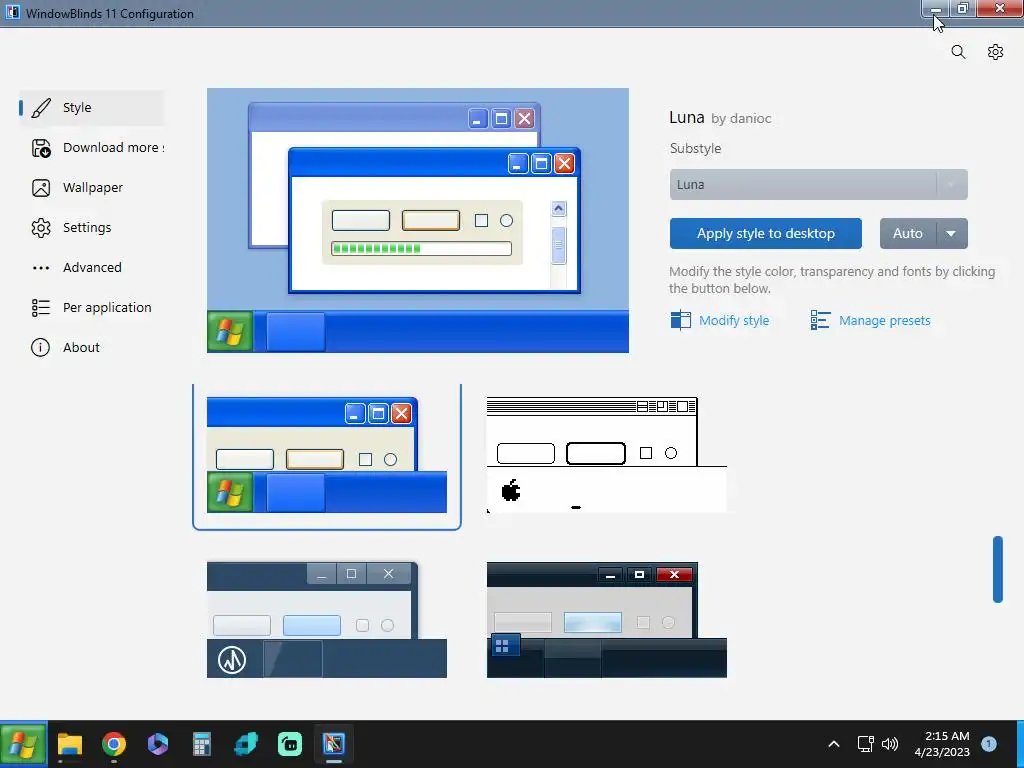The height and width of the screenshot is (768, 1024).
Task: Click the Manage presets link
Action: click(x=884, y=321)
